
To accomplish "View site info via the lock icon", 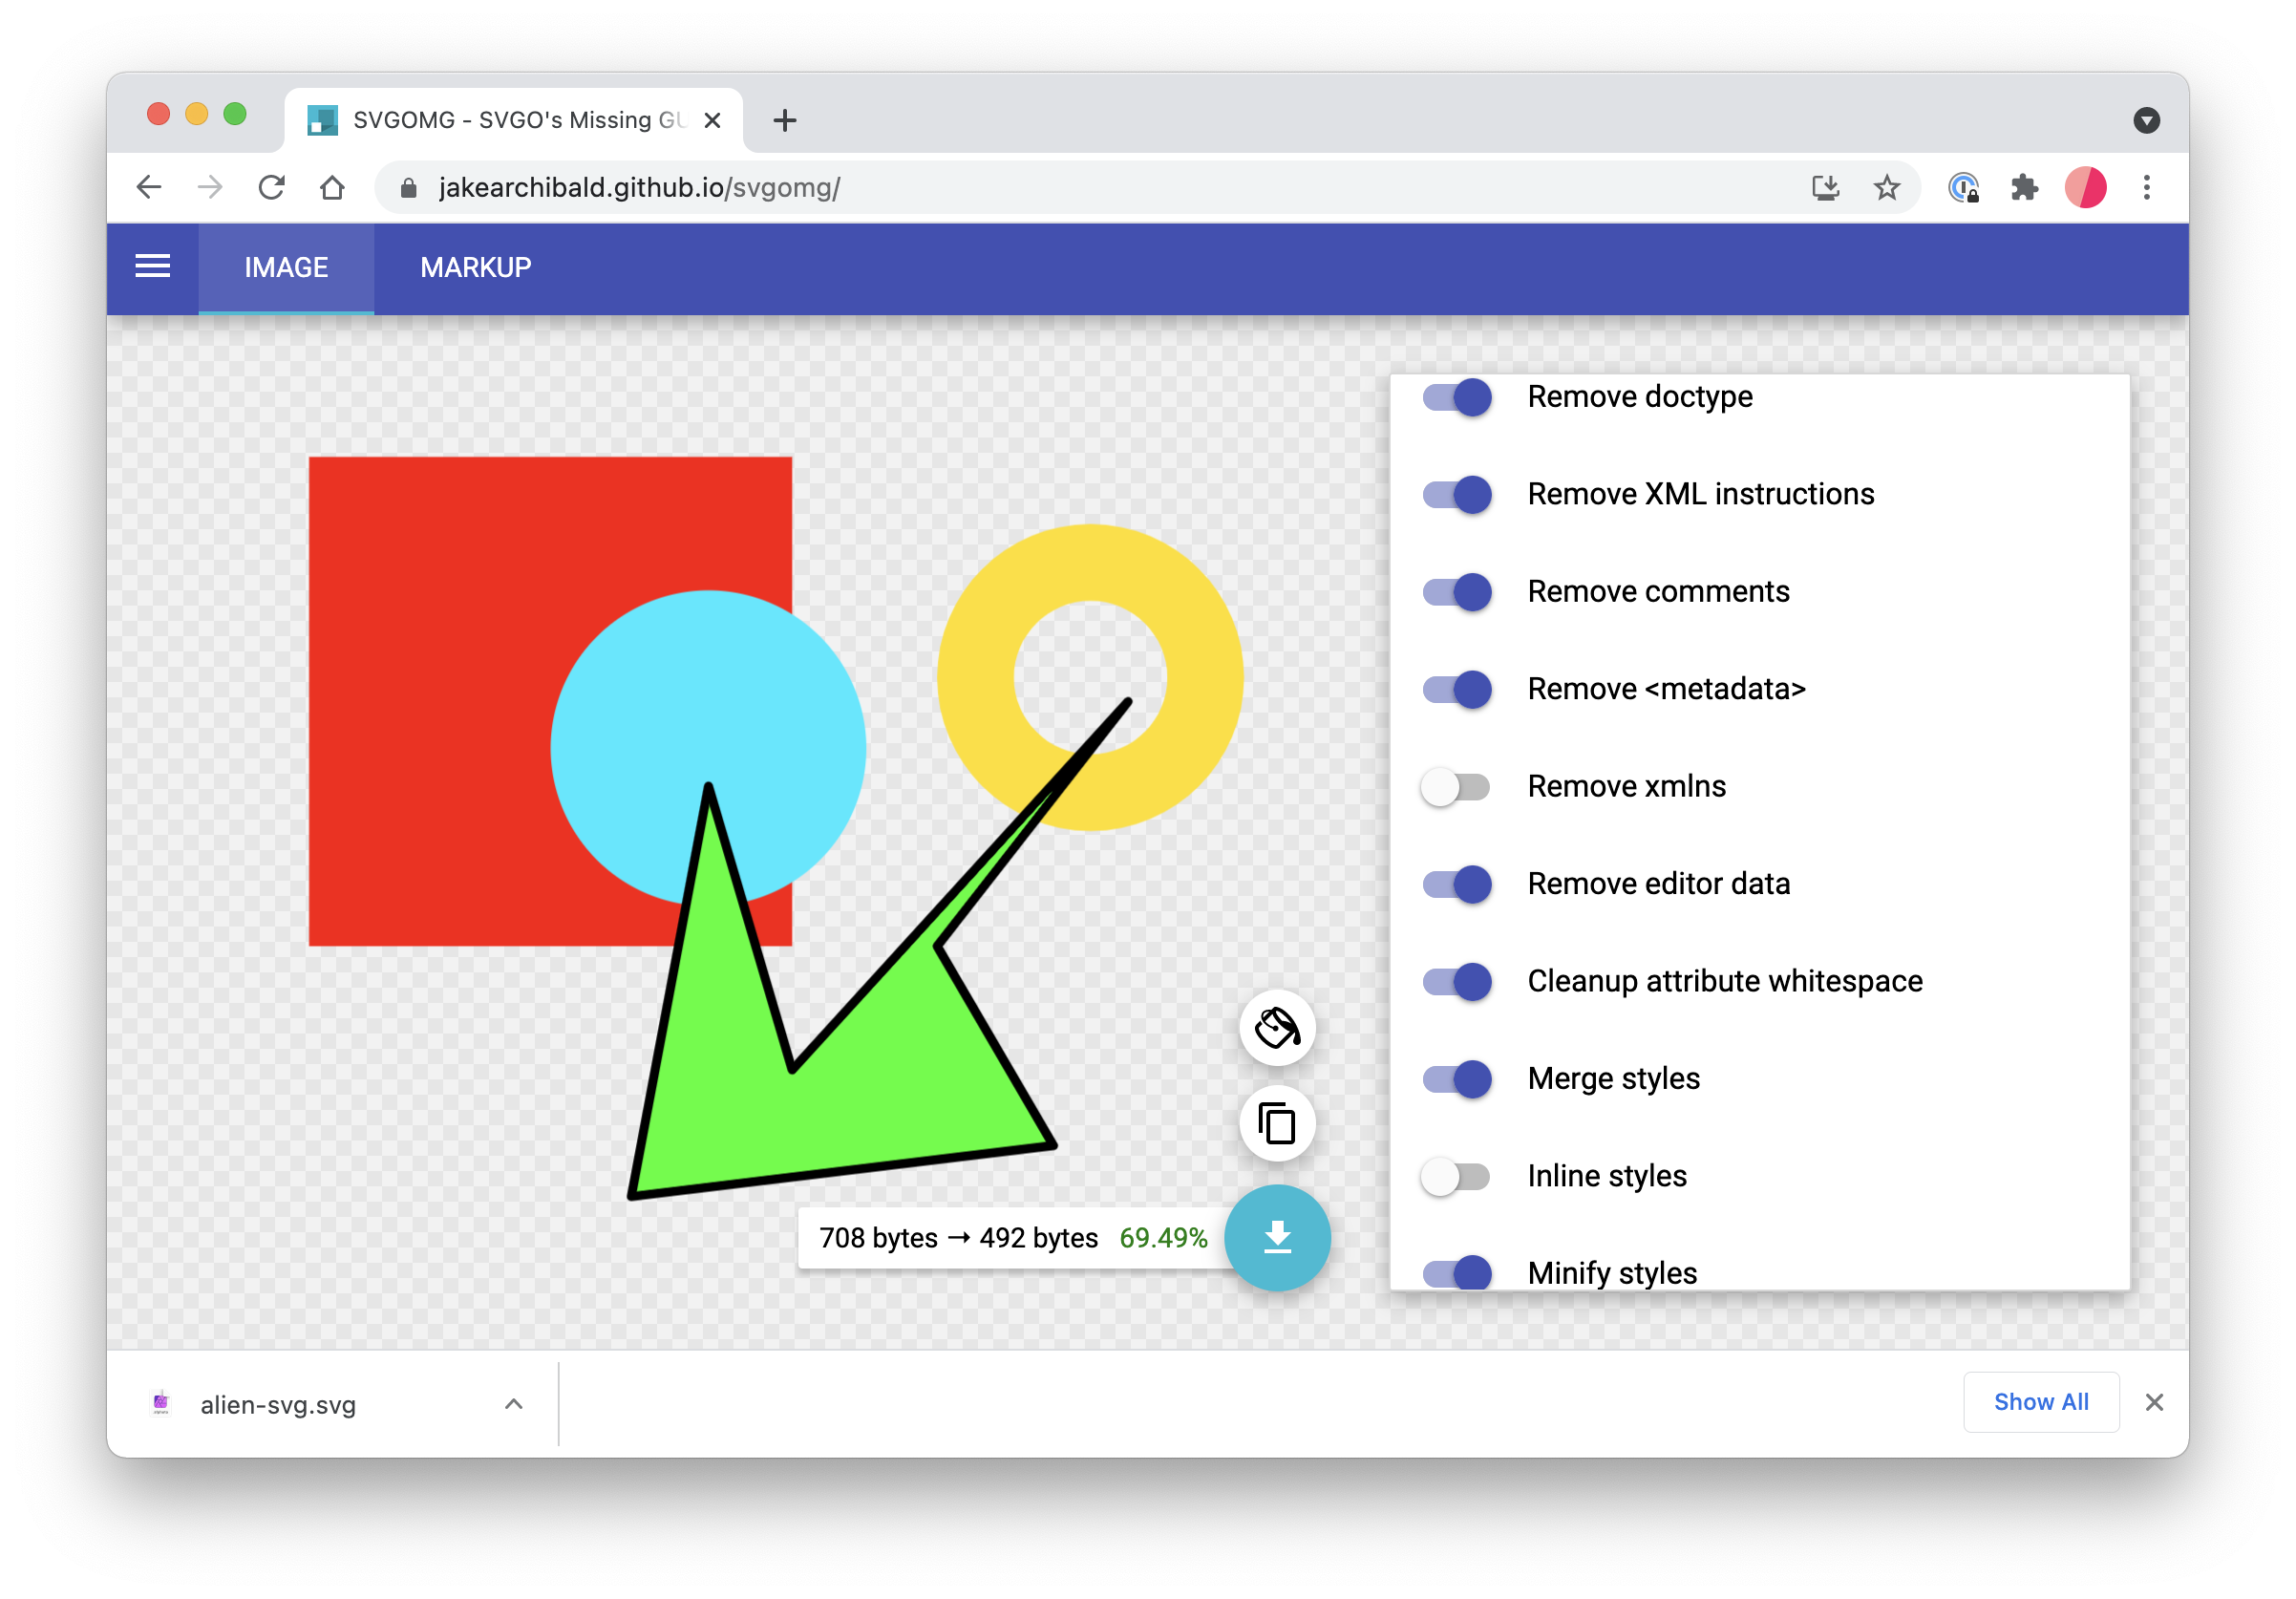I will [x=408, y=187].
